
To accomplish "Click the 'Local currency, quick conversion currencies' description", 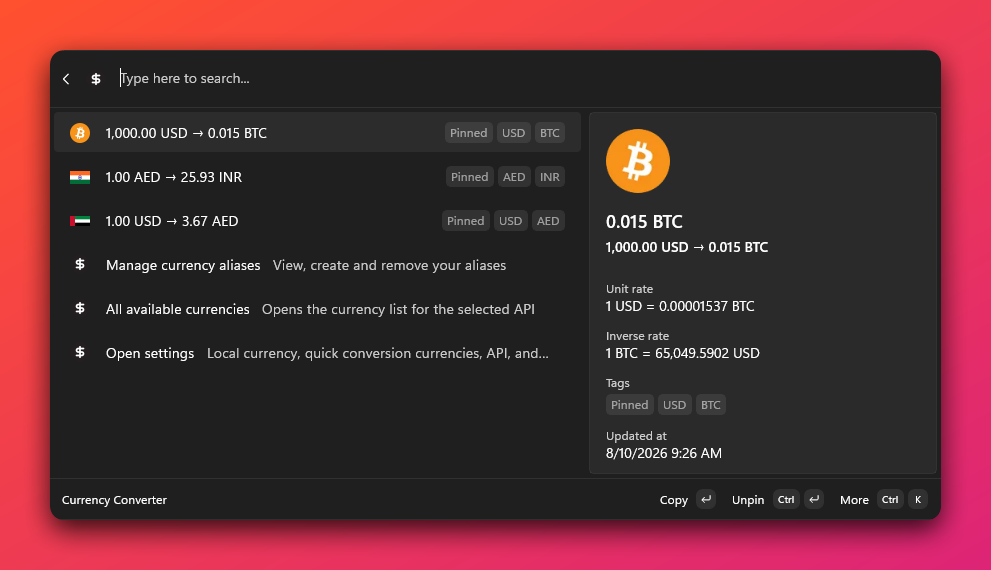I will [x=377, y=353].
